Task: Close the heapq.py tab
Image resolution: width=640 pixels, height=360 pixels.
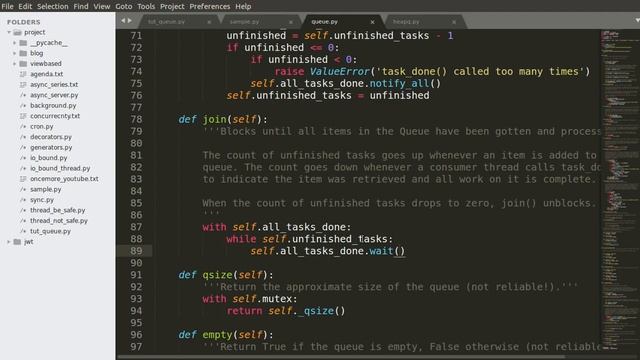Action: pyautogui.click(x=454, y=22)
